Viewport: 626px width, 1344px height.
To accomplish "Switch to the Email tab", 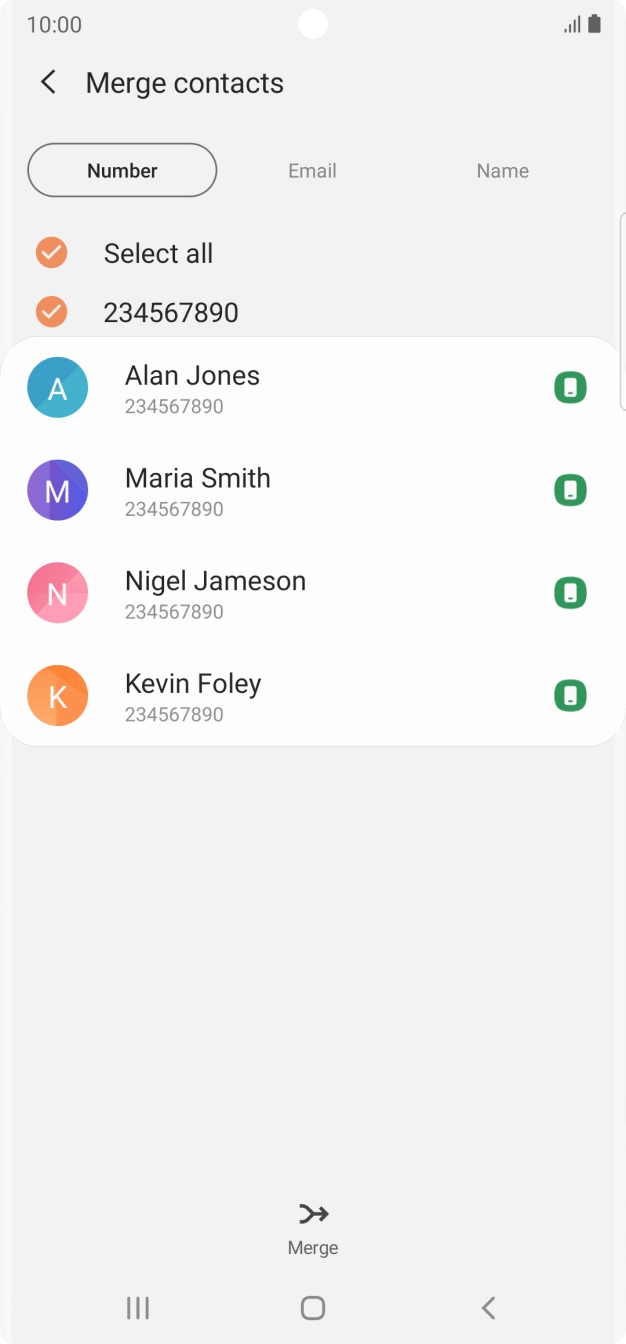I will (312, 171).
